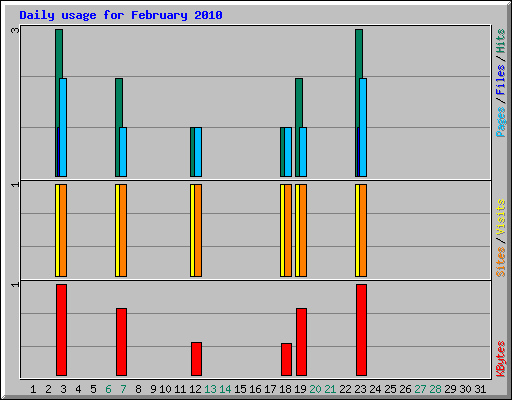This screenshot has width=512, height=400.
Task: Click the orange Sites bar for day 23
Action: 363,230
